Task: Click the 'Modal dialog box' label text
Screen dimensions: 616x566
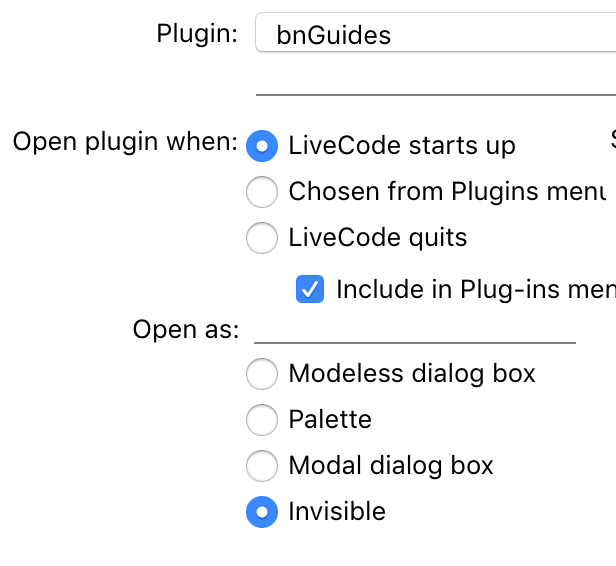Action: coord(391,465)
